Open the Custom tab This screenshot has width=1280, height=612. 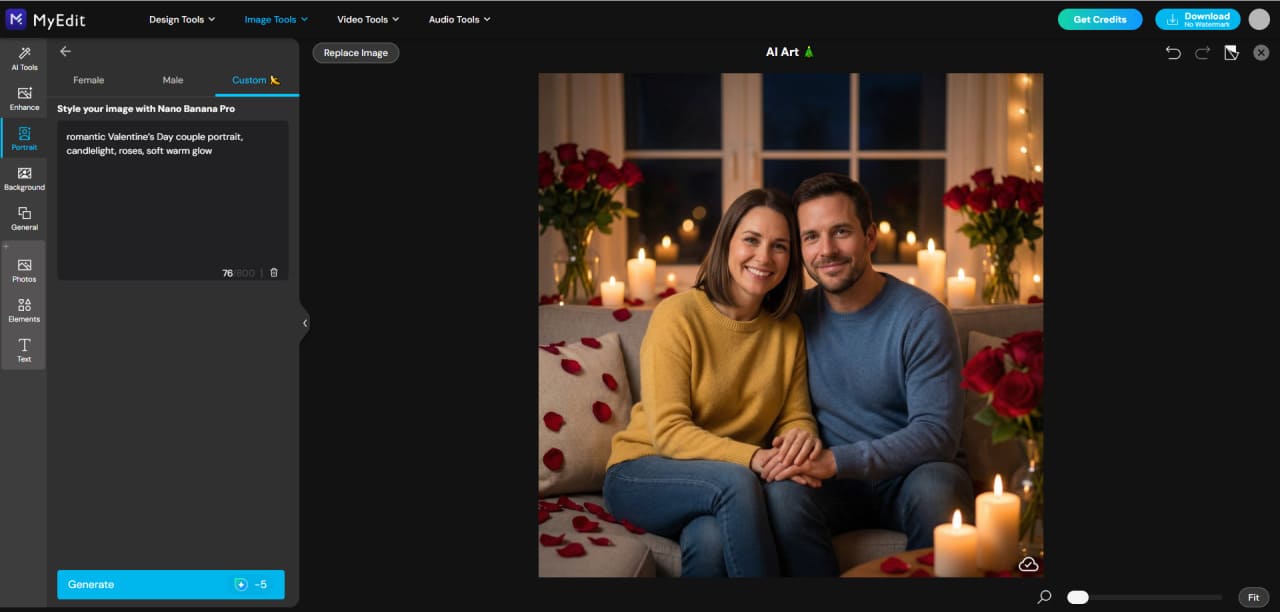click(x=251, y=79)
